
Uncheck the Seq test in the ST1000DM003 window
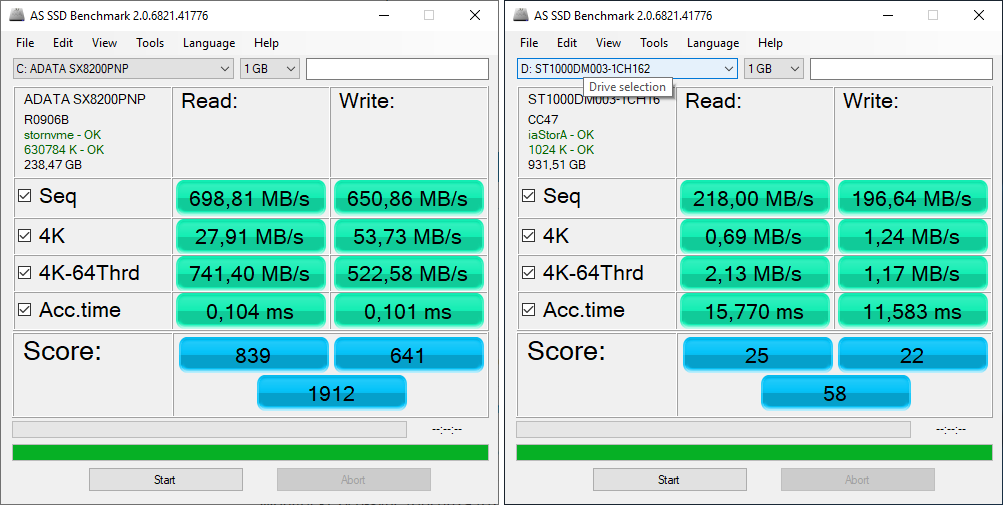click(528, 196)
